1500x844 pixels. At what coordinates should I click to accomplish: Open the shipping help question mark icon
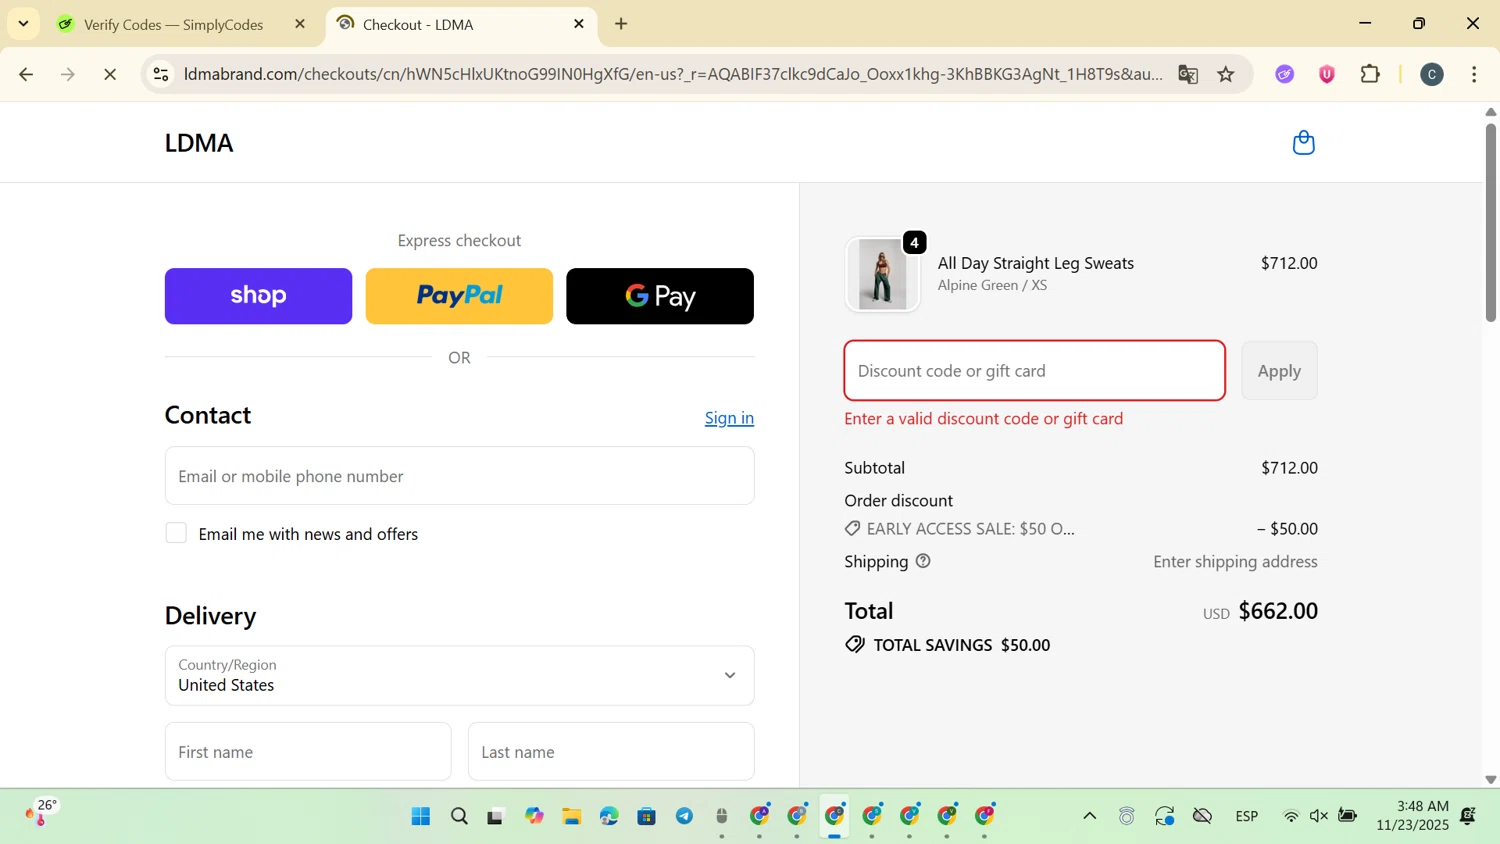click(x=923, y=561)
